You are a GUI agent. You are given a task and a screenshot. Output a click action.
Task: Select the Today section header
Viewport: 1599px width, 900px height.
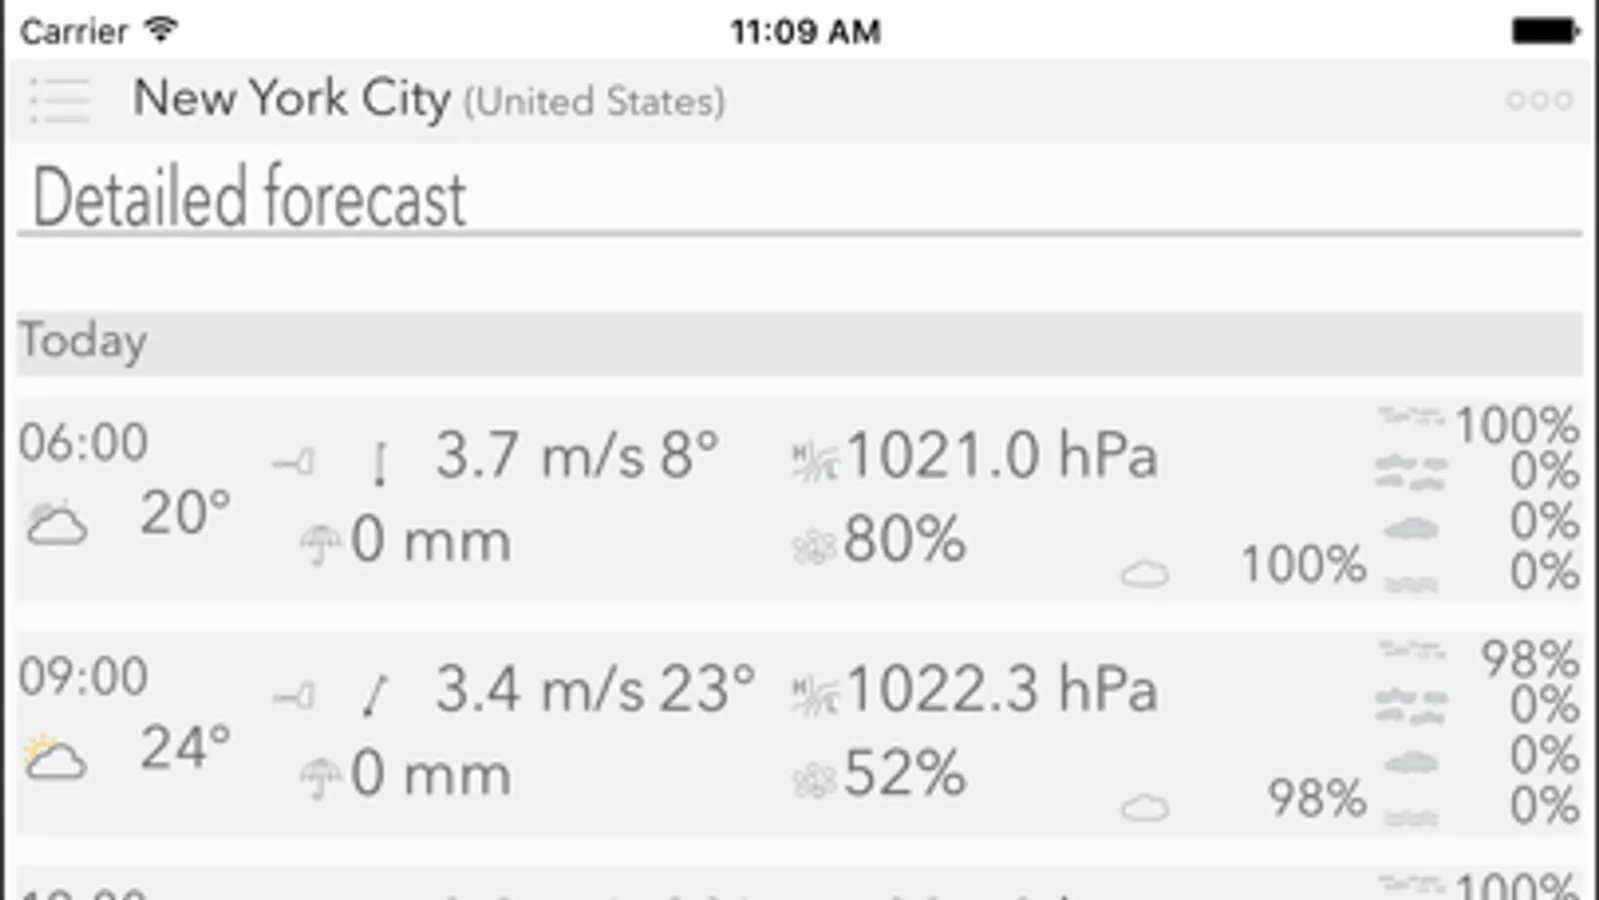[x=799, y=343]
